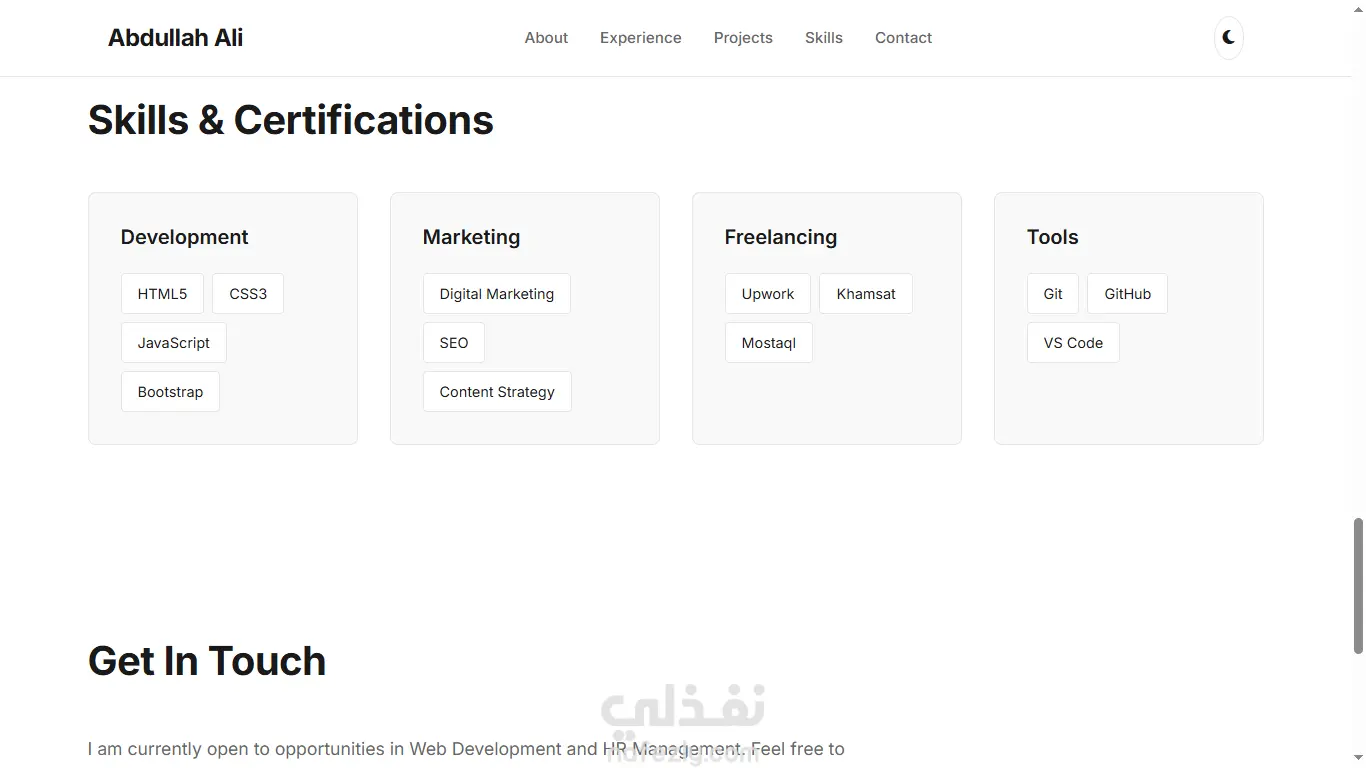Click the Bootstrap skill badge

pos(170,392)
